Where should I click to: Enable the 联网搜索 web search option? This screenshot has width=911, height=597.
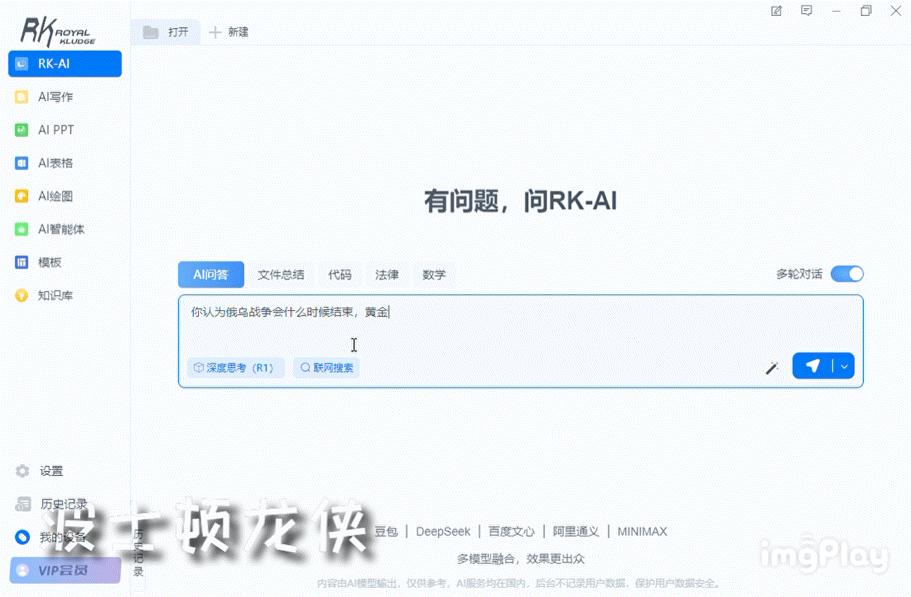(326, 367)
